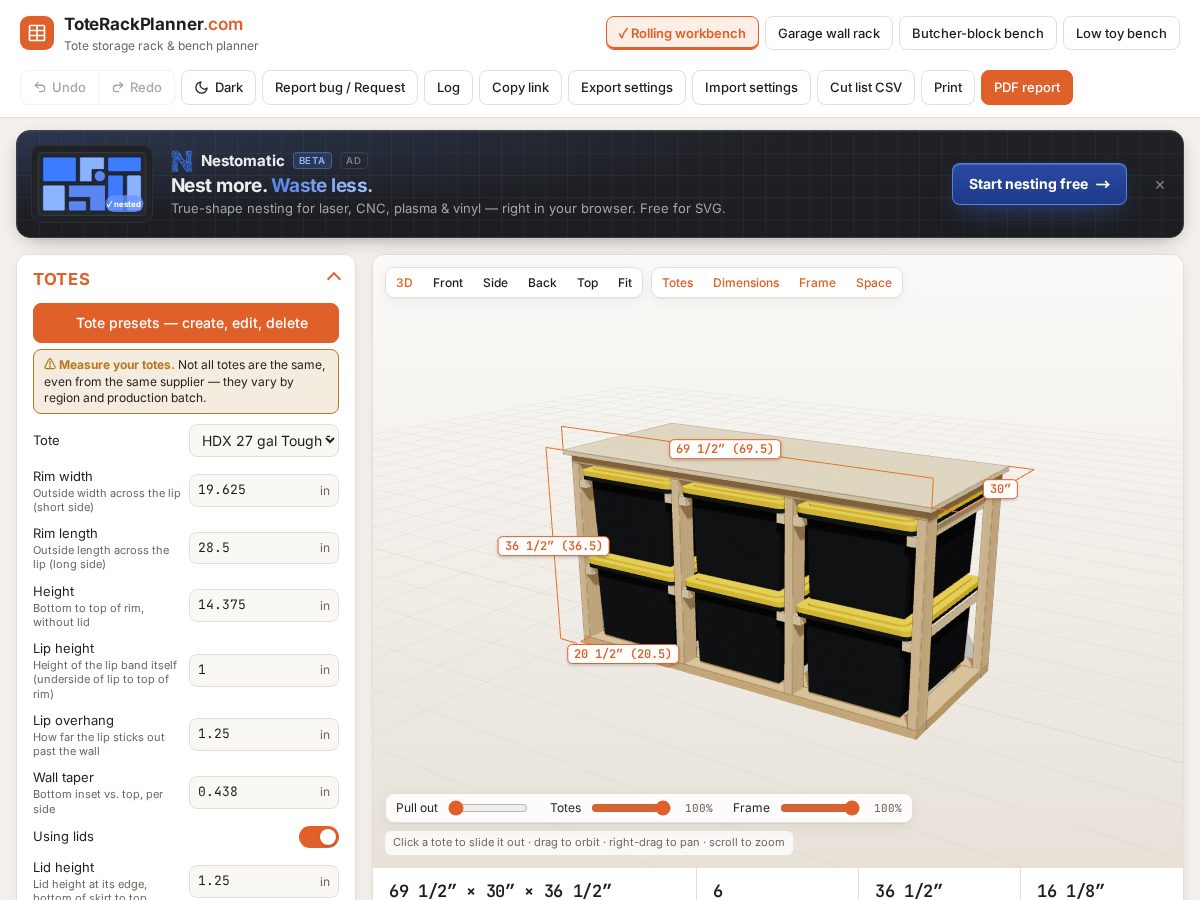Click the 69 1/2″ × 30″ × 36 1/2″ summary
The width and height of the screenshot is (1200, 900).
[x=500, y=890]
